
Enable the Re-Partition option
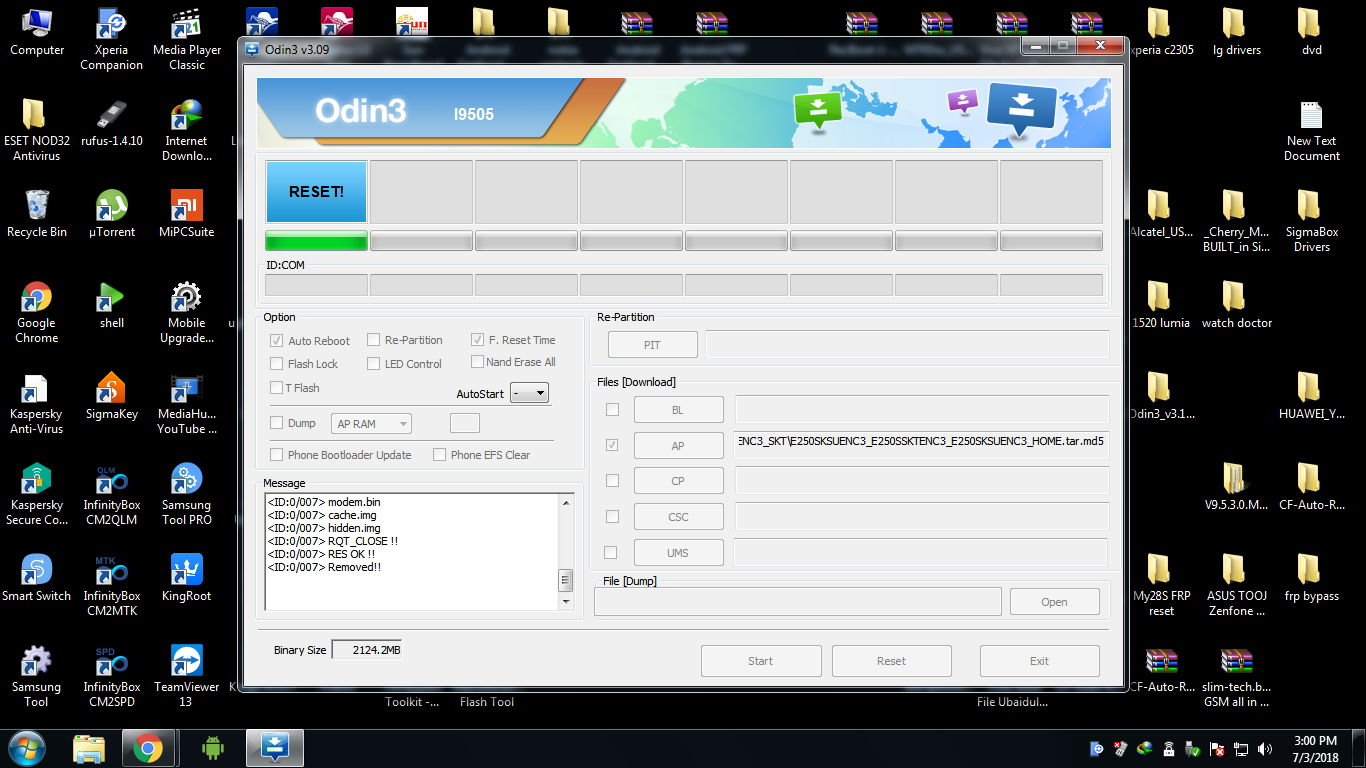(374, 340)
